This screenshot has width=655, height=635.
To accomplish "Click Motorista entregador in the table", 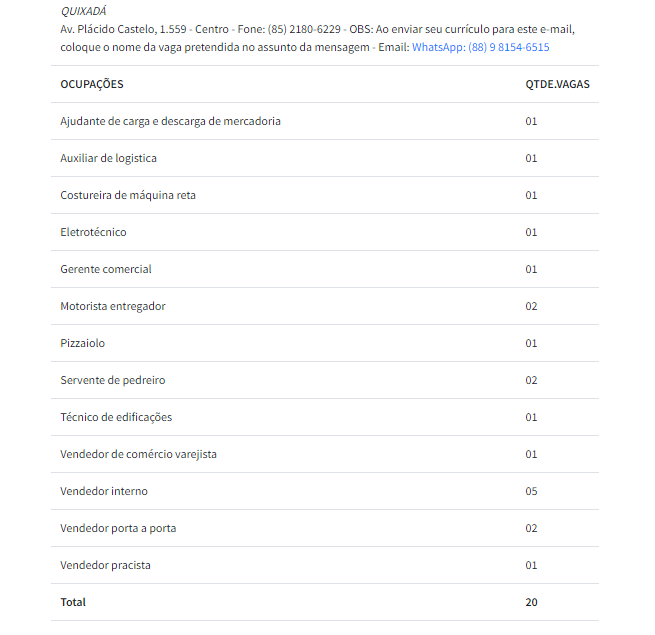I will (113, 306).
